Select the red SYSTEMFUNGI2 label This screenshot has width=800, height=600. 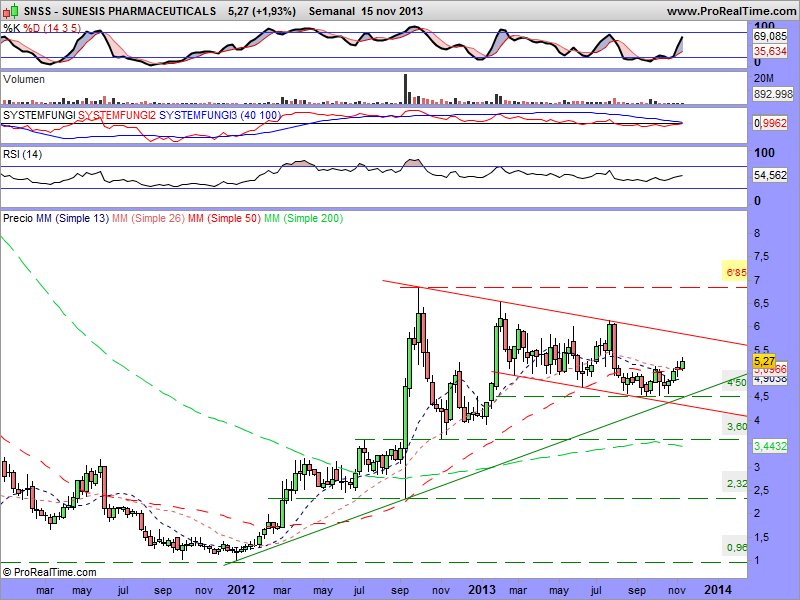coord(117,115)
